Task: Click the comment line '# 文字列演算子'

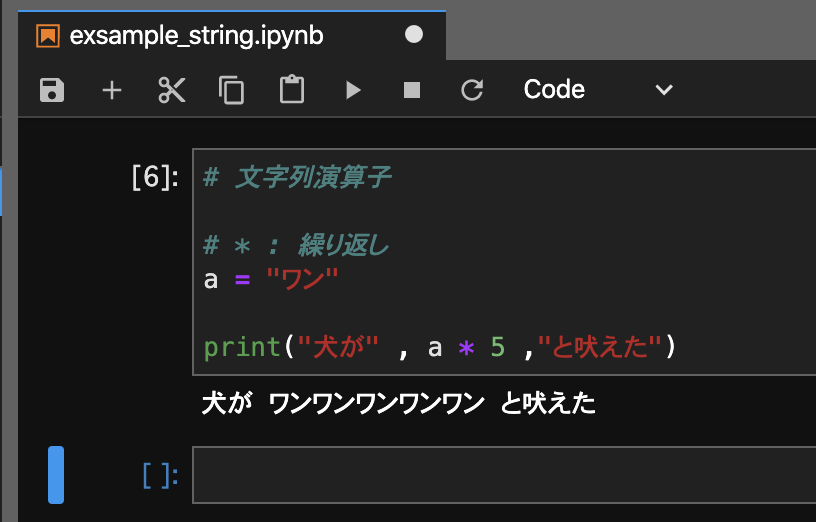Action: point(297,177)
